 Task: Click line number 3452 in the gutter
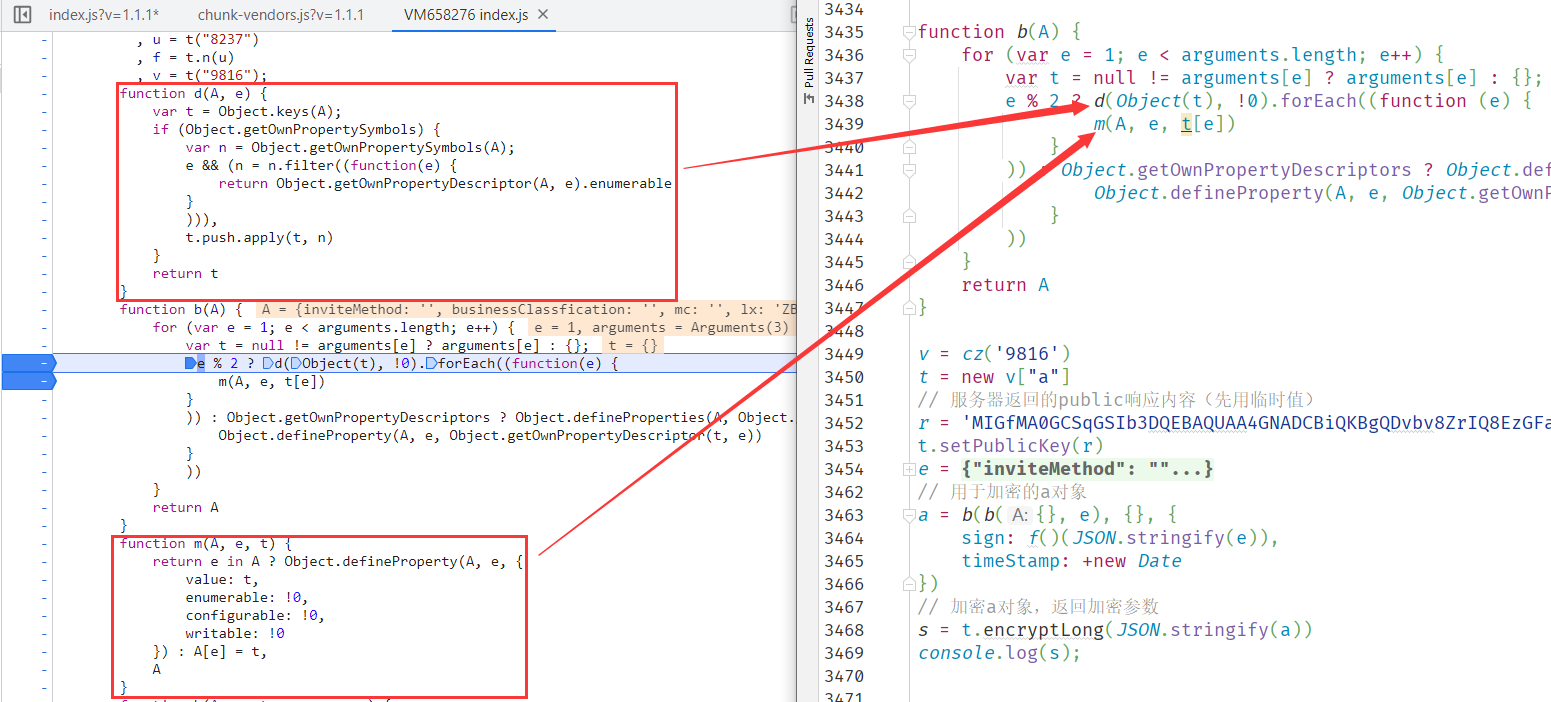(x=843, y=423)
